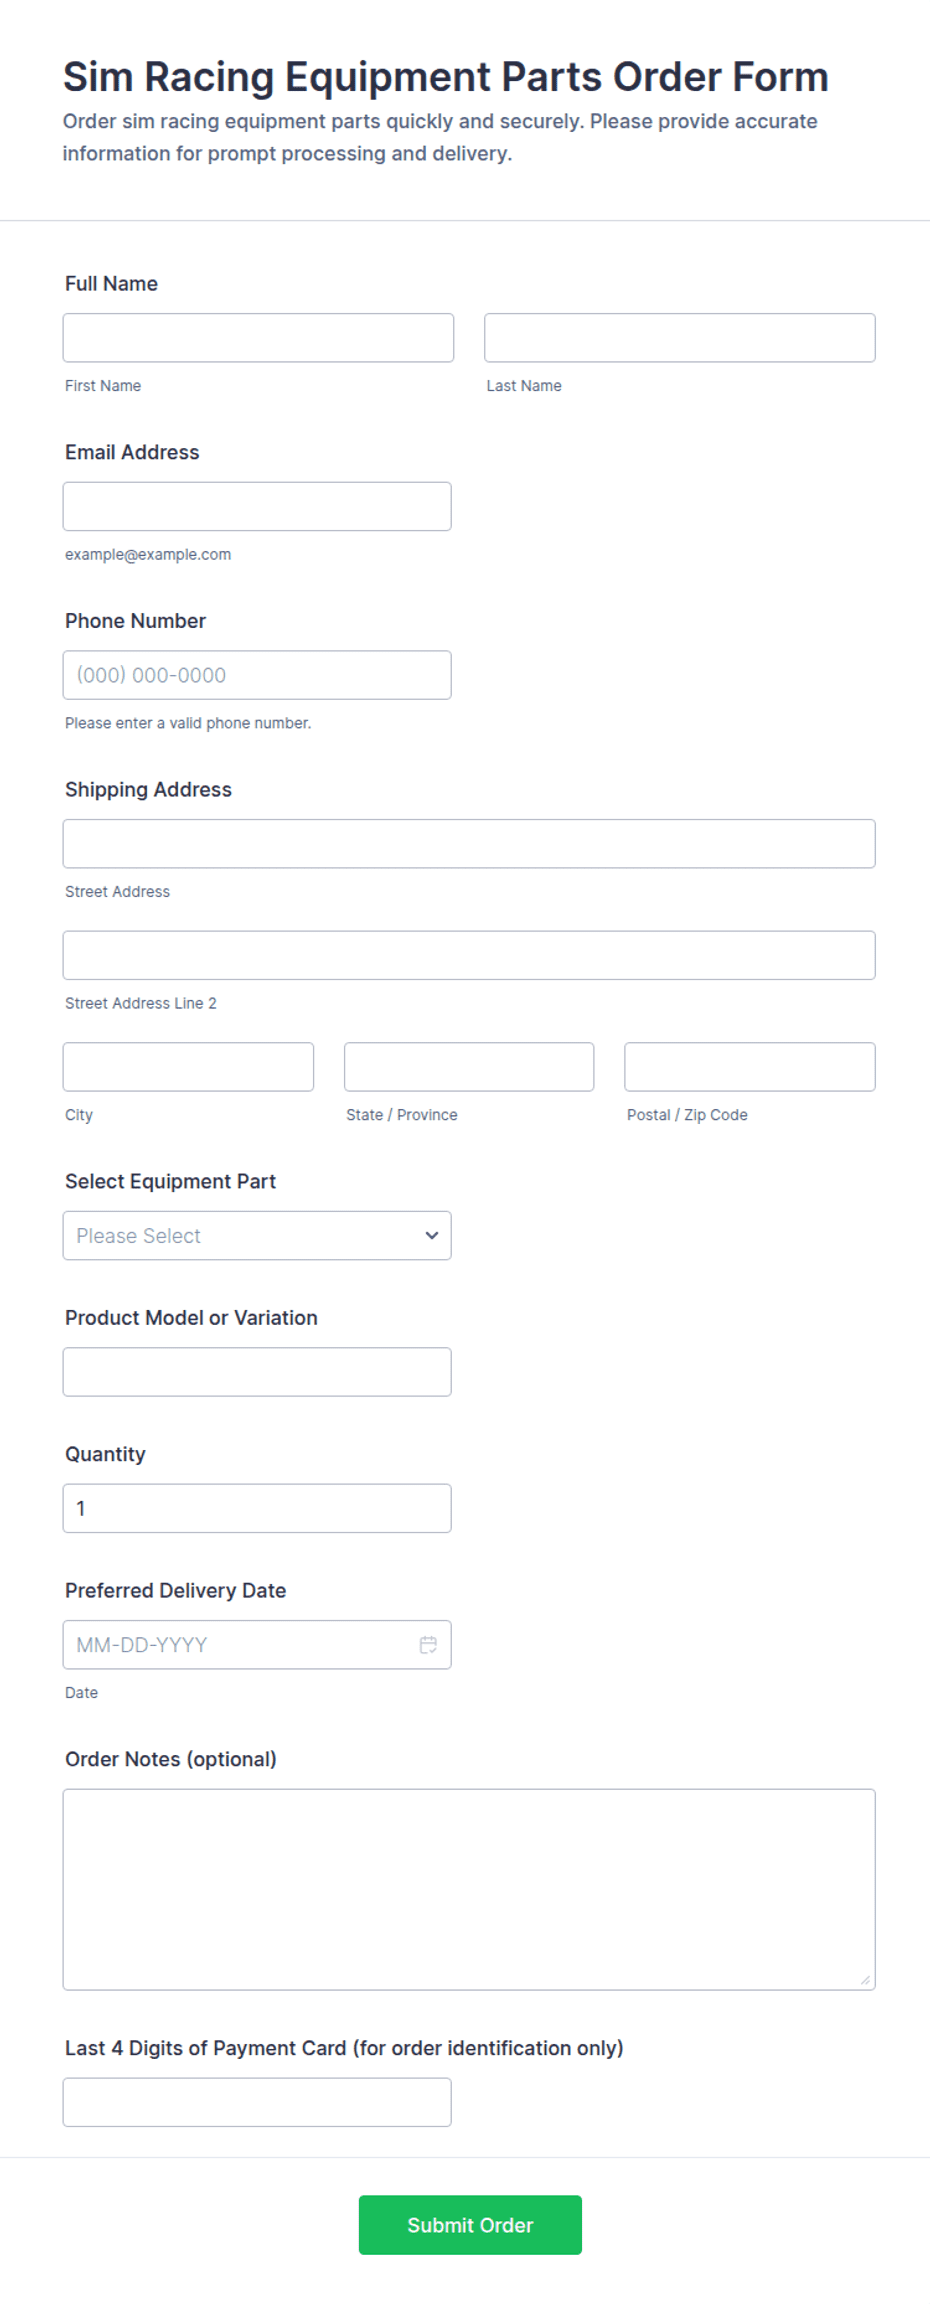Click inside the Order Notes textarea
This screenshot has height=2304, width=930.
point(468,1889)
